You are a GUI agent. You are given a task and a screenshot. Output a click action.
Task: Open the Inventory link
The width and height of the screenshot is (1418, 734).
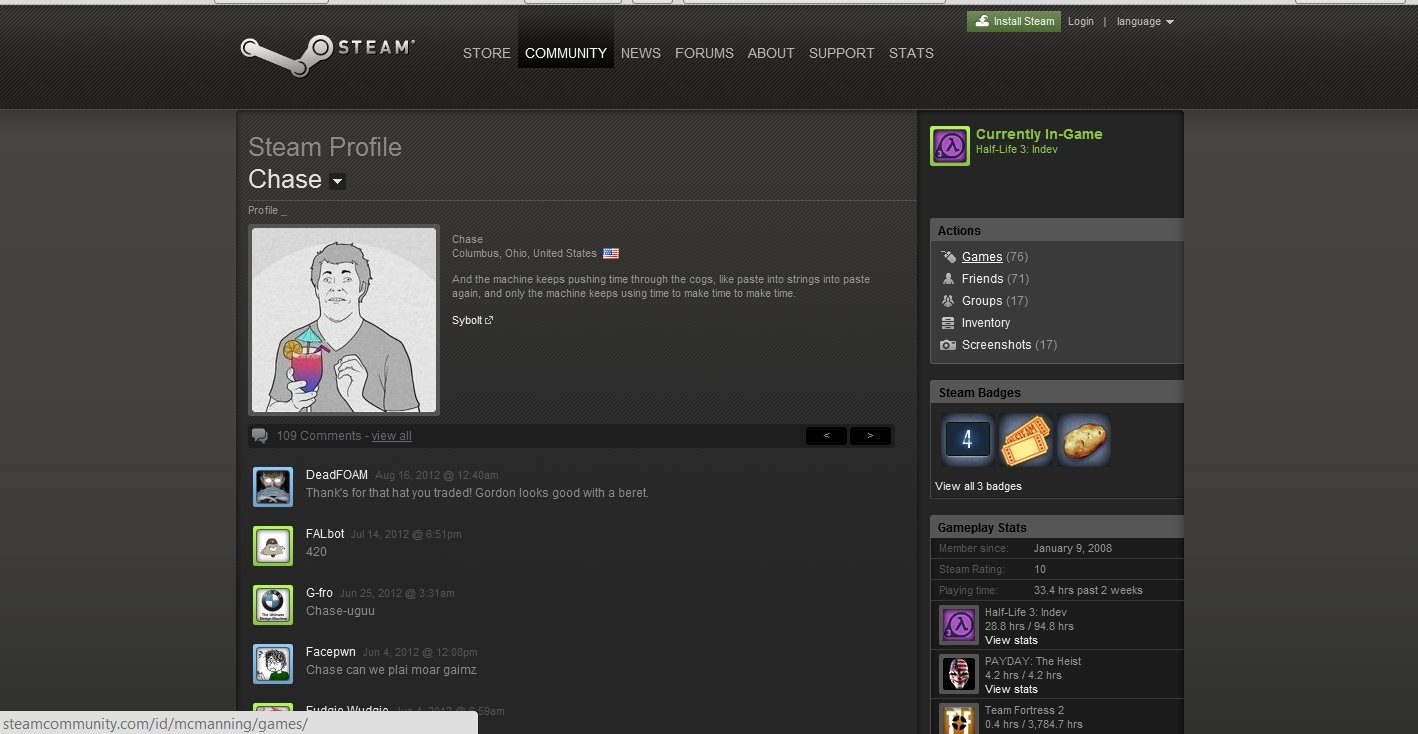click(986, 323)
